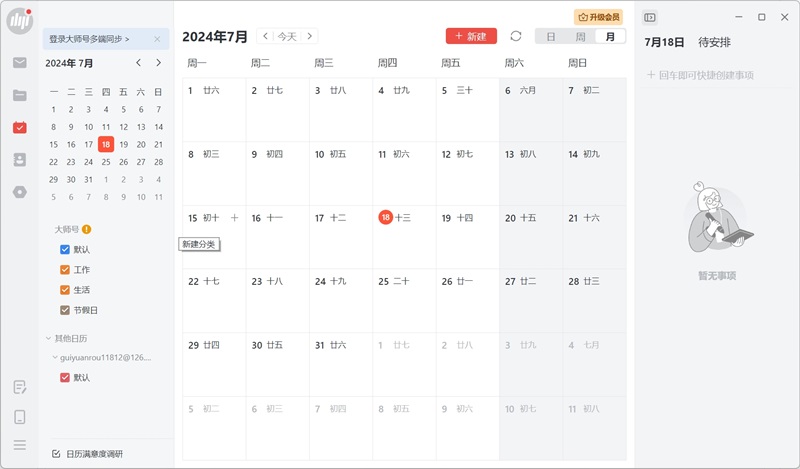Click the quick-create event input field

(715, 75)
